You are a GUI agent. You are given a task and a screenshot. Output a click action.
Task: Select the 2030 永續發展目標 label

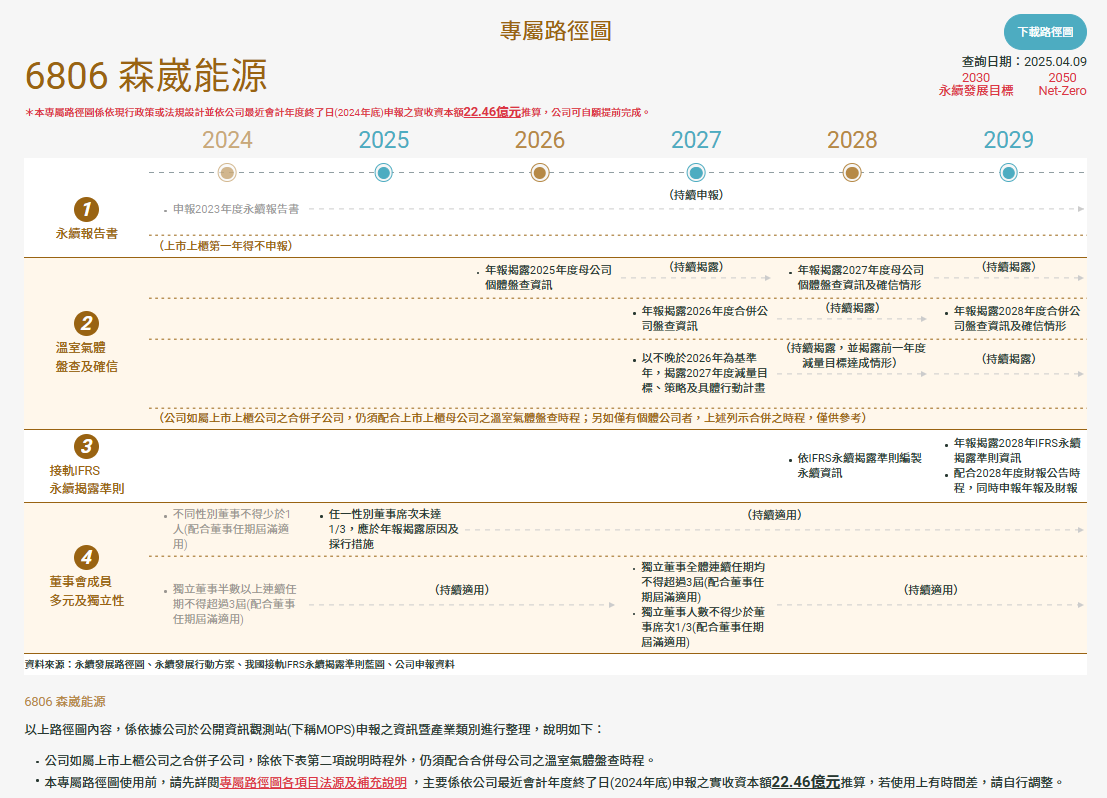click(x=975, y=84)
